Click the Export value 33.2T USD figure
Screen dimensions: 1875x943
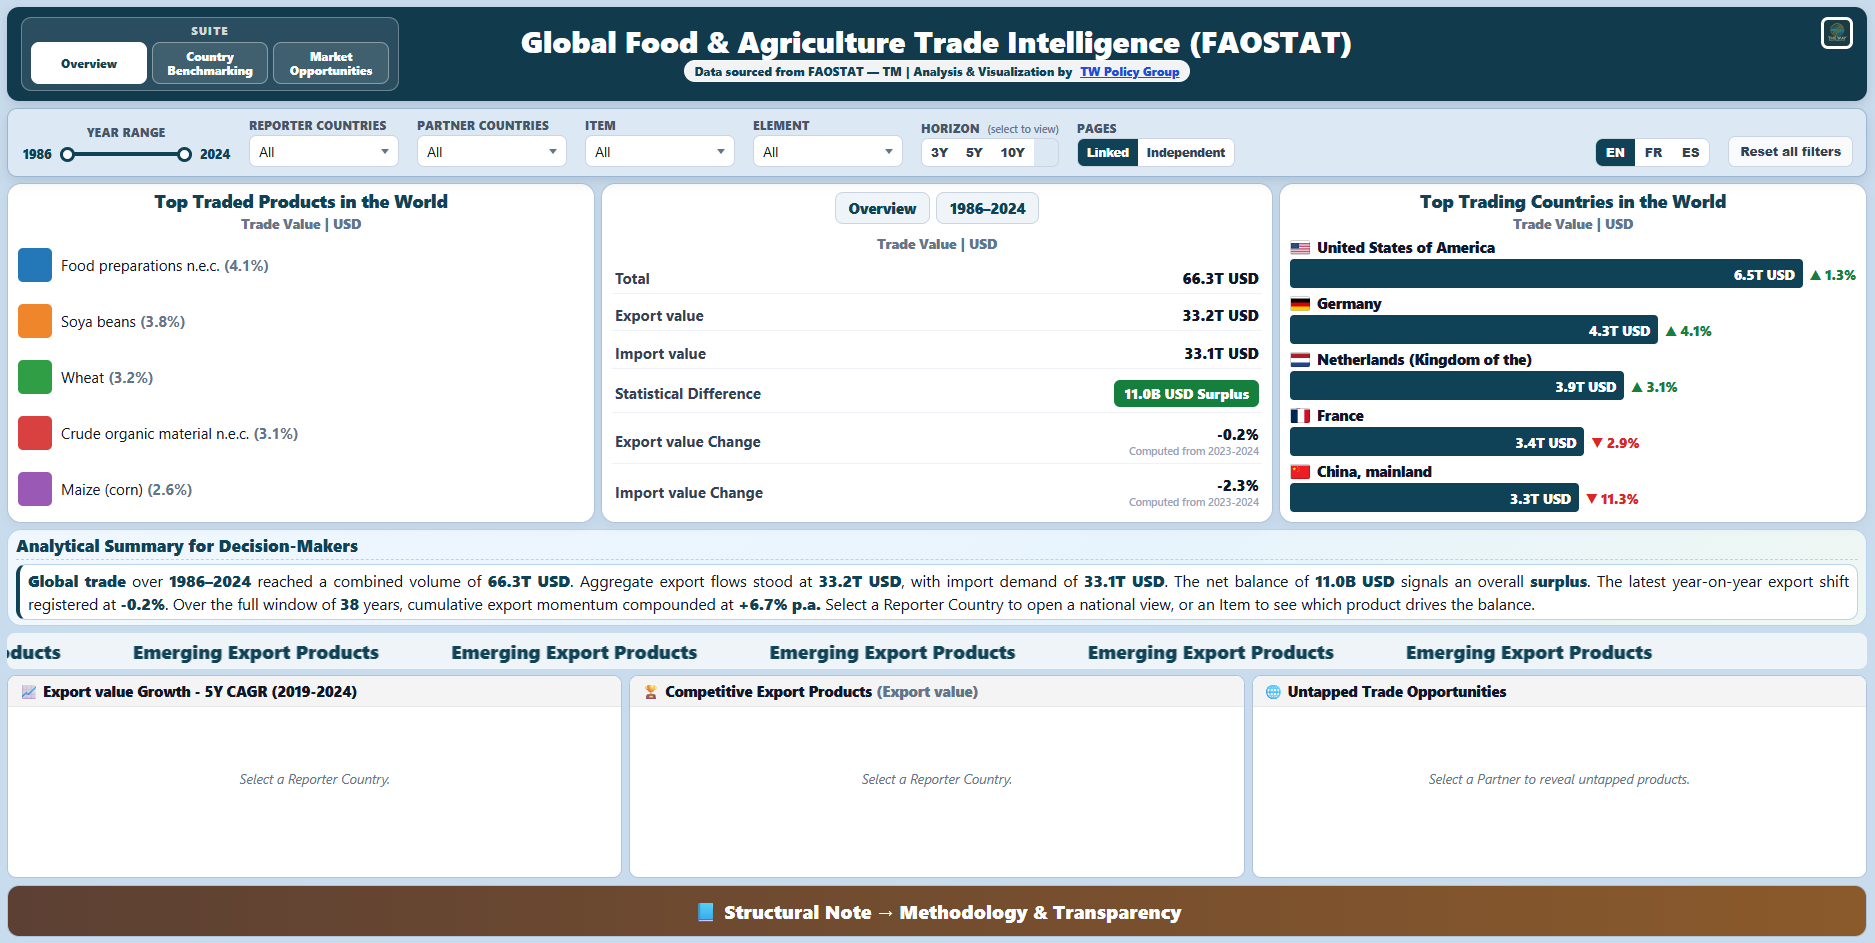1220,316
